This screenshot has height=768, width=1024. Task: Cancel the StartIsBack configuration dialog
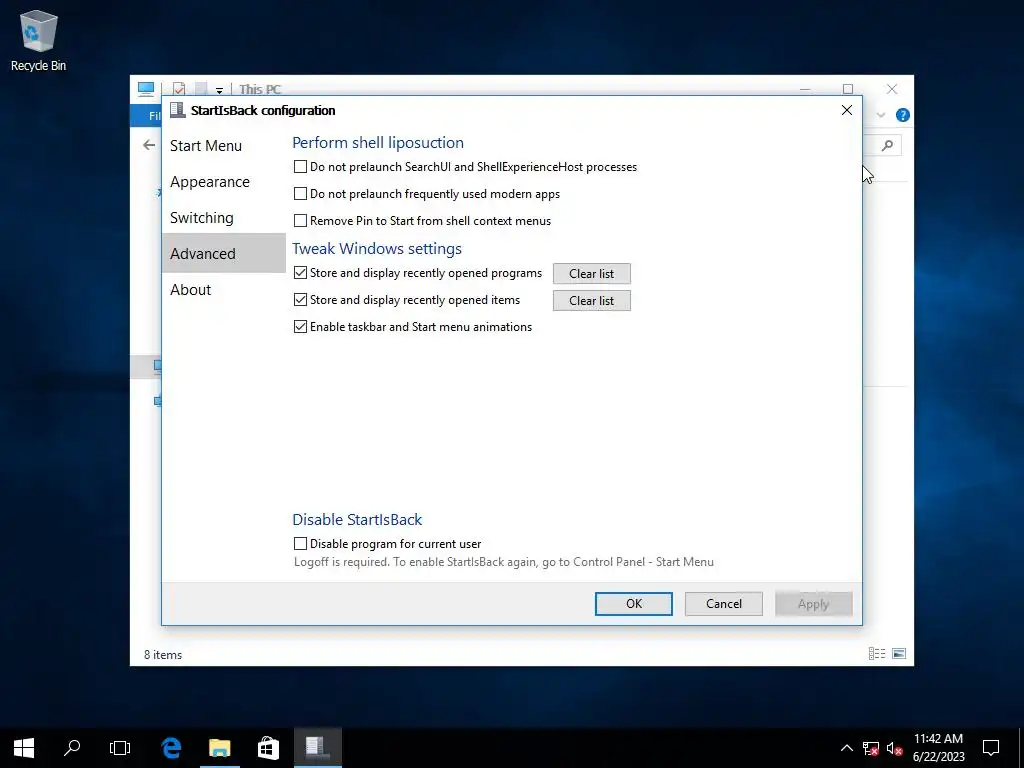tap(724, 603)
